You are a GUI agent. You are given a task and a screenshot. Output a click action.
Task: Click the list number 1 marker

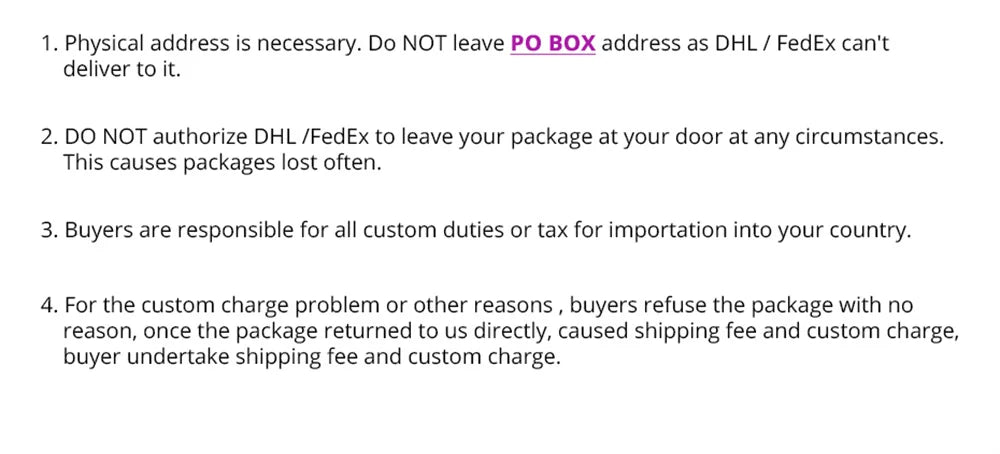48,44
